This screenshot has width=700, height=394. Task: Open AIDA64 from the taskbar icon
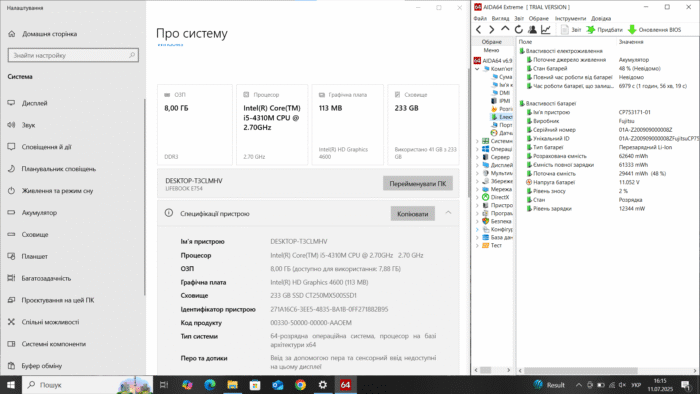click(345, 385)
